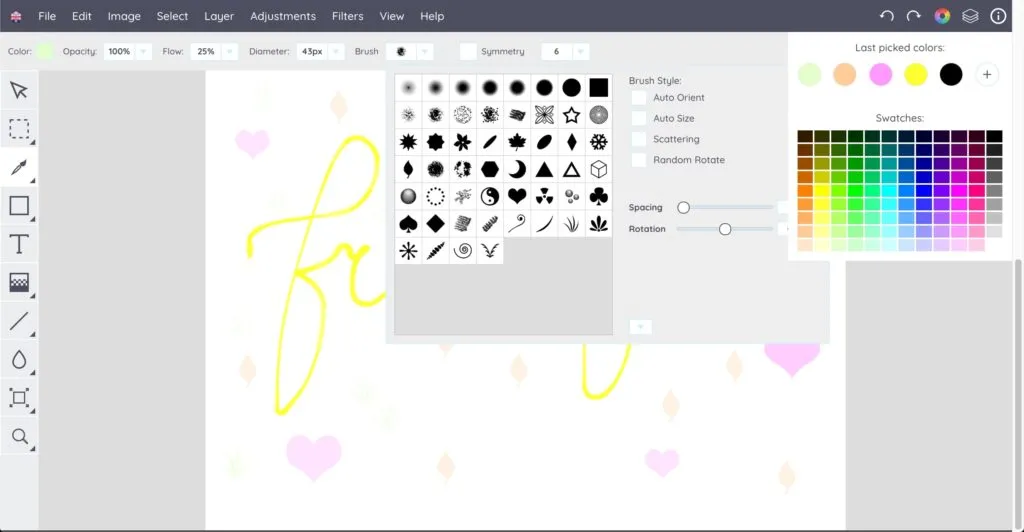Select the arrow Move tool
Viewport: 1024px width, 532px height.
19,91
